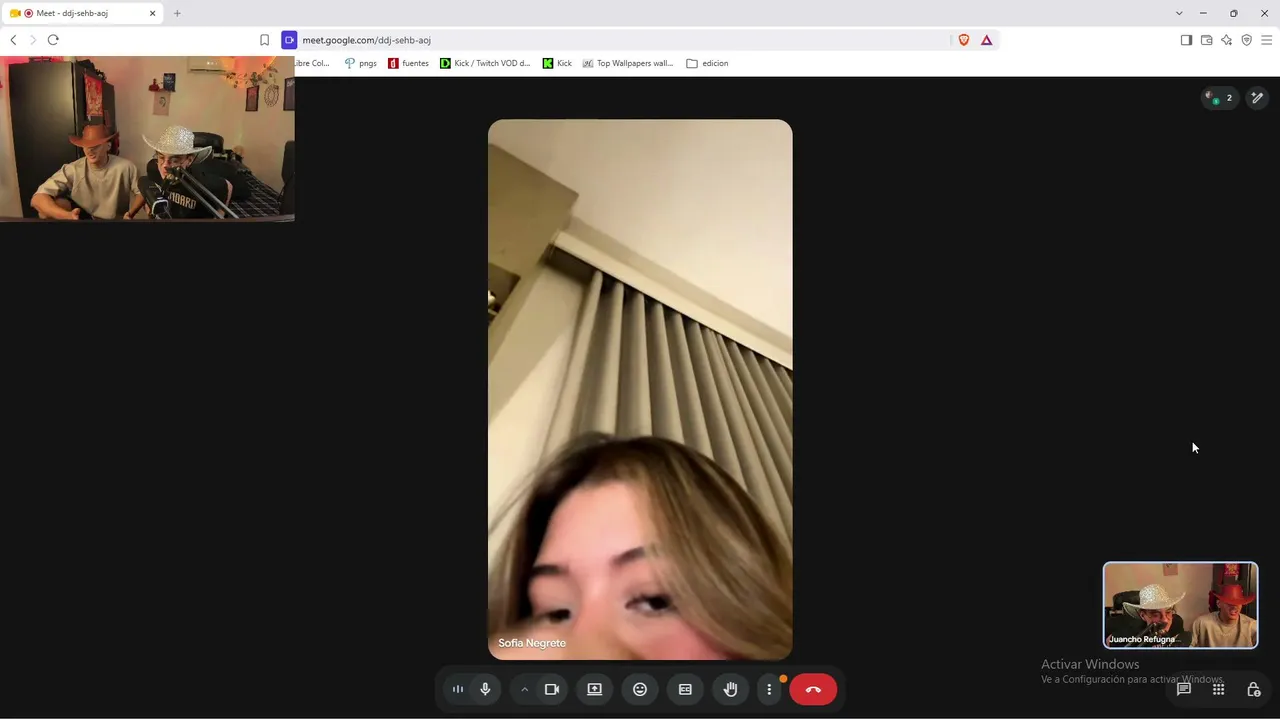Viewport: 1280px width, 720px height.
Task: Select Sofia Negrete's video tile
Action: point(640,389)
